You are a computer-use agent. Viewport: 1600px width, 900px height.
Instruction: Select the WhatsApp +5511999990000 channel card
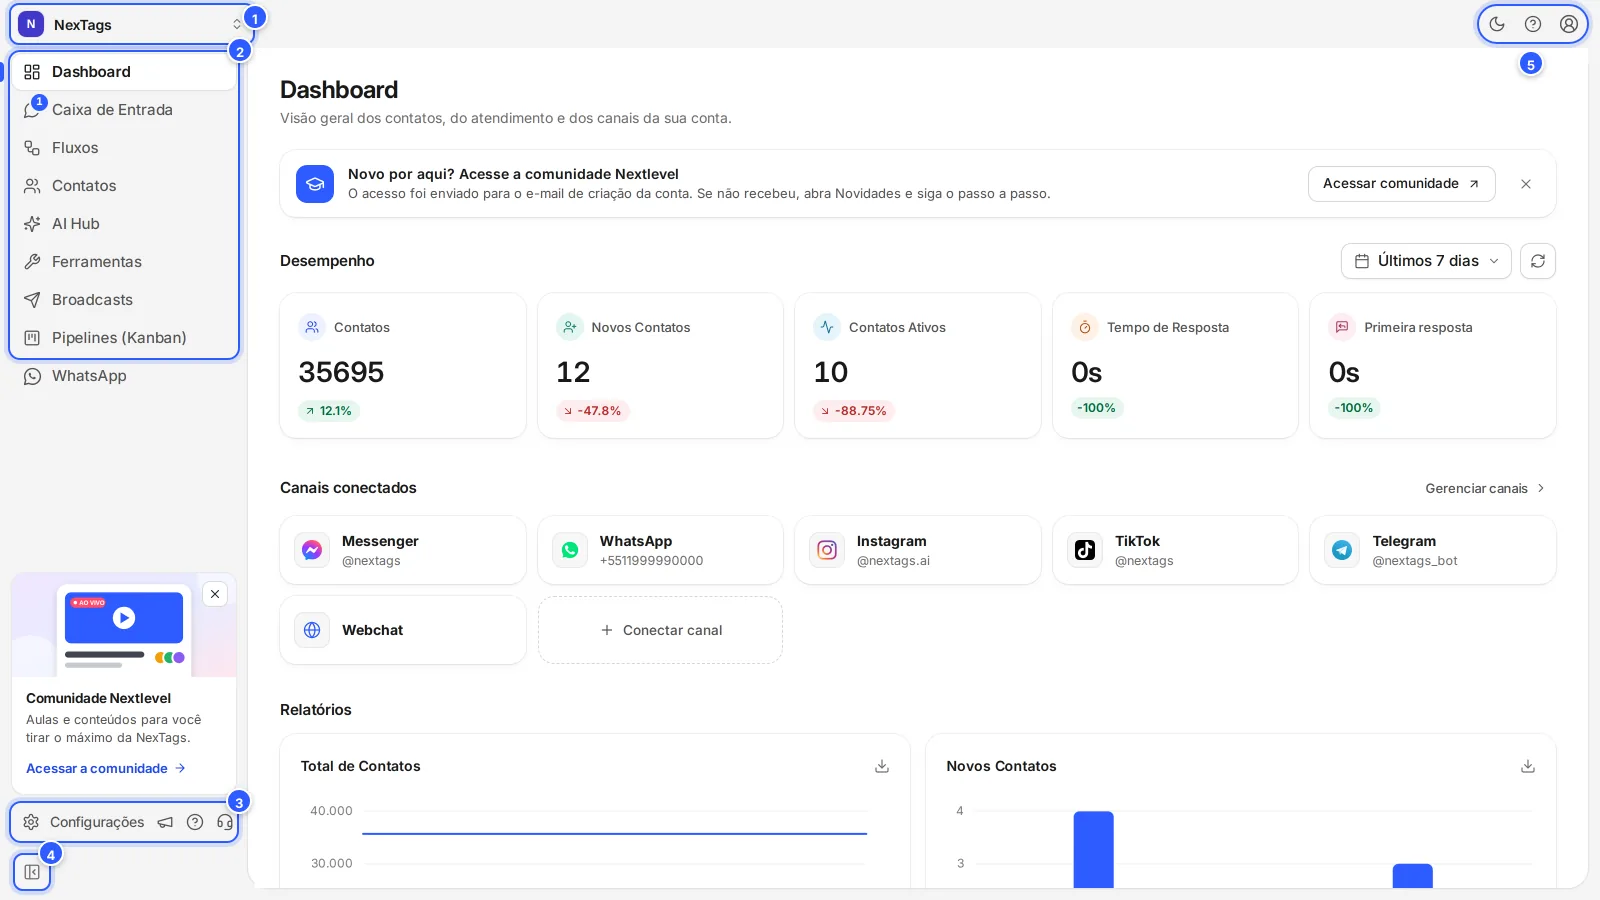coord(660,550)
